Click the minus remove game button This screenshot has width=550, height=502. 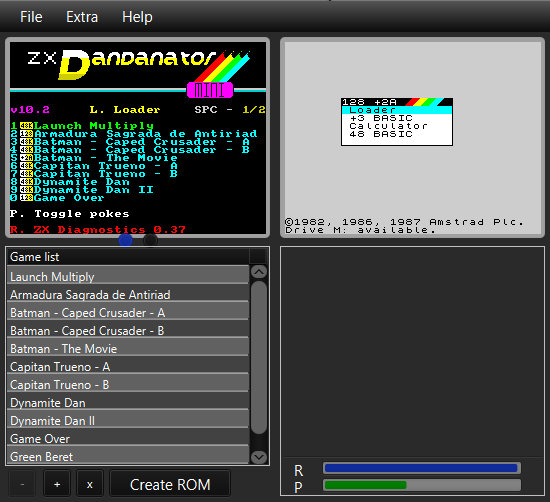pyautogui.click(x=22, y=484)
